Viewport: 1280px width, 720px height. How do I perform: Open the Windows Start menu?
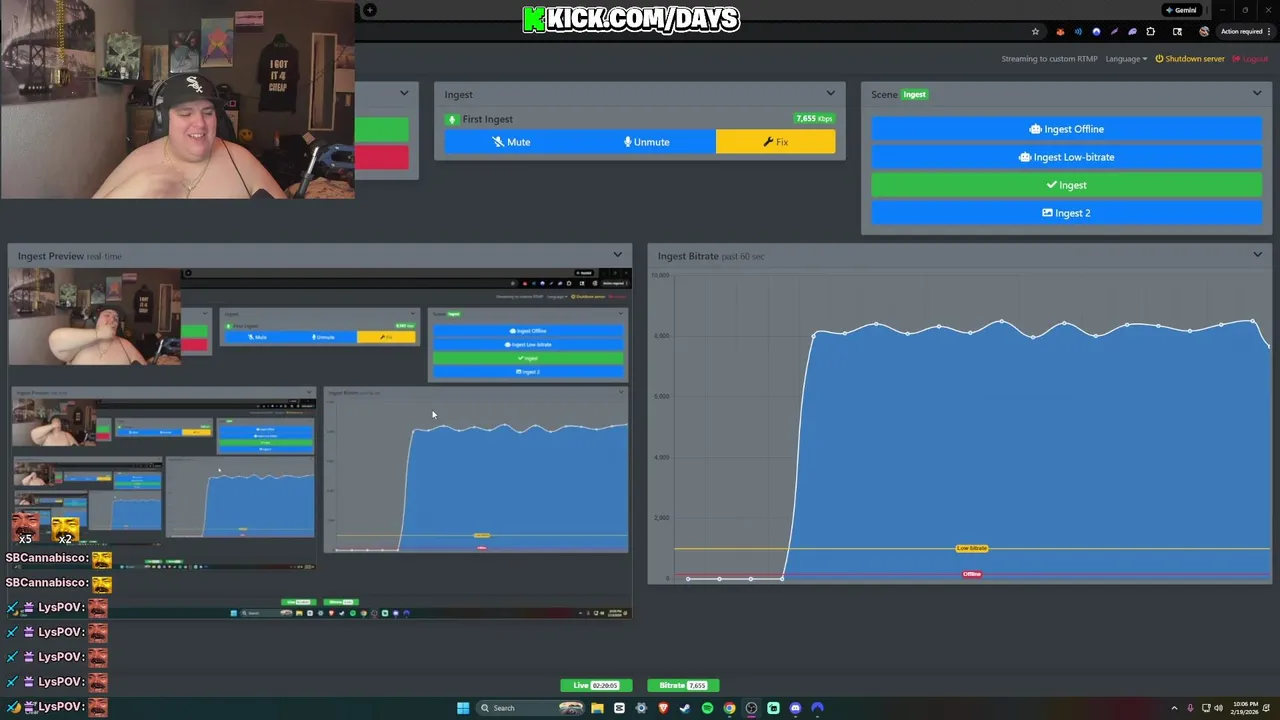point(463,708)
